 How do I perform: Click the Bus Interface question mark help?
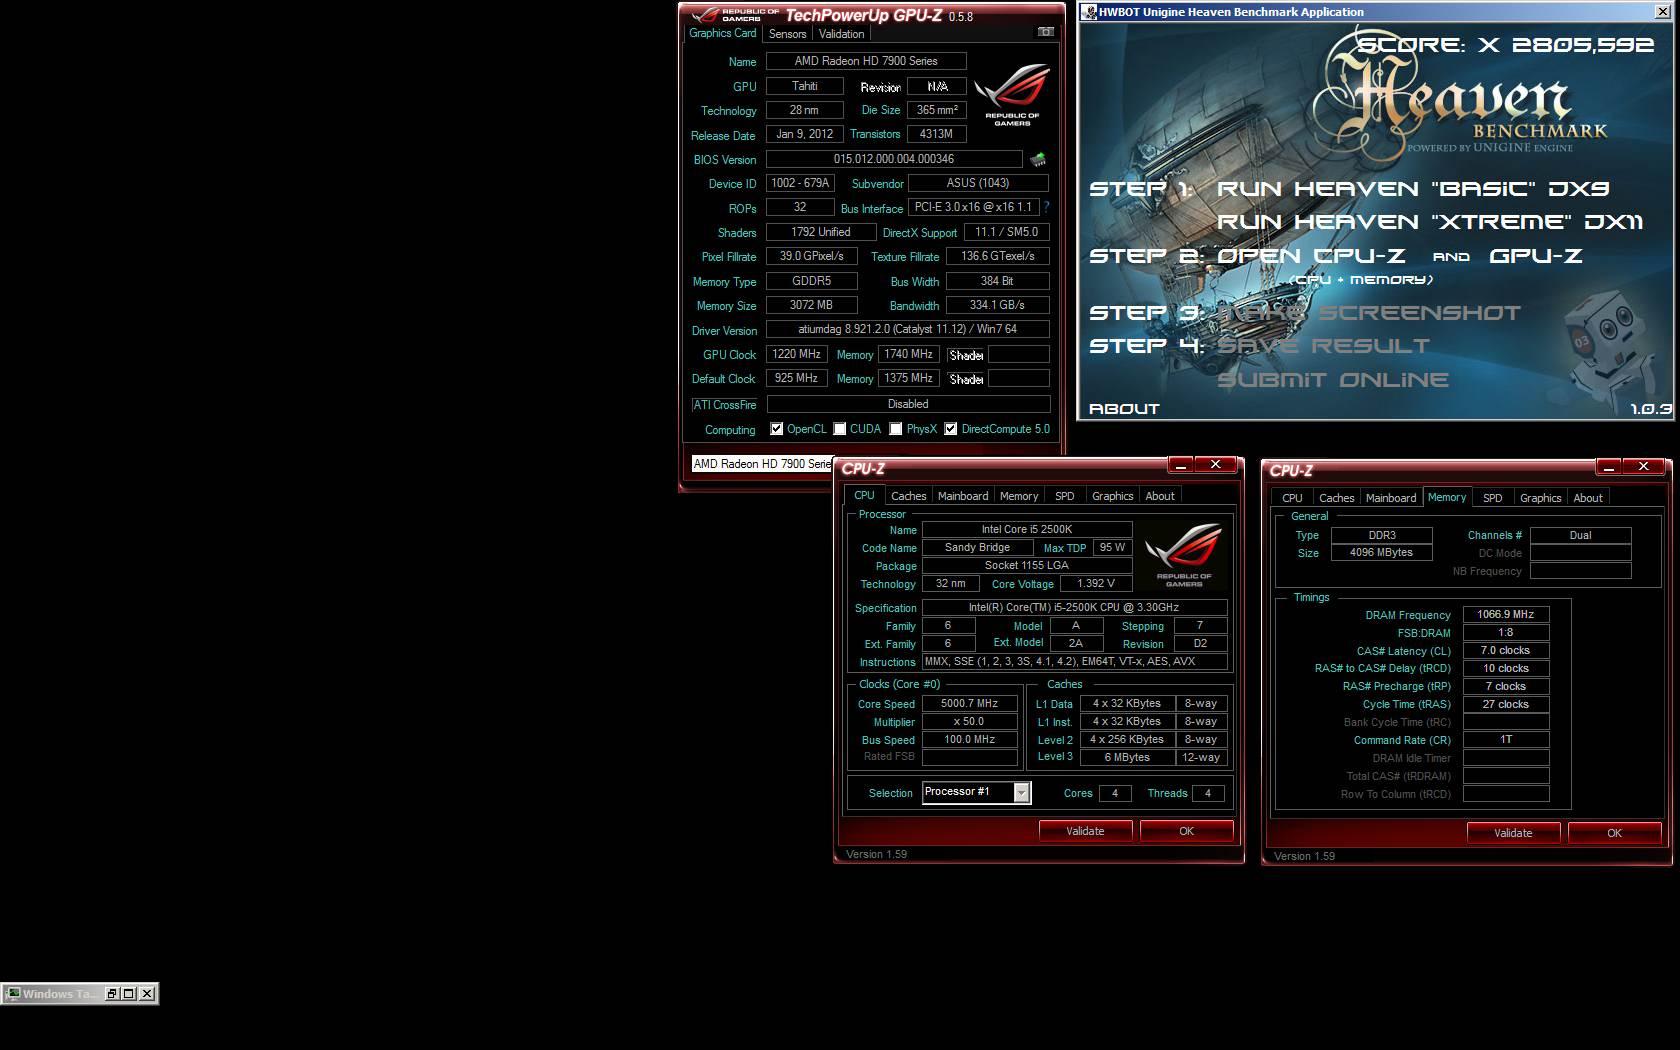pos(1046,207)
